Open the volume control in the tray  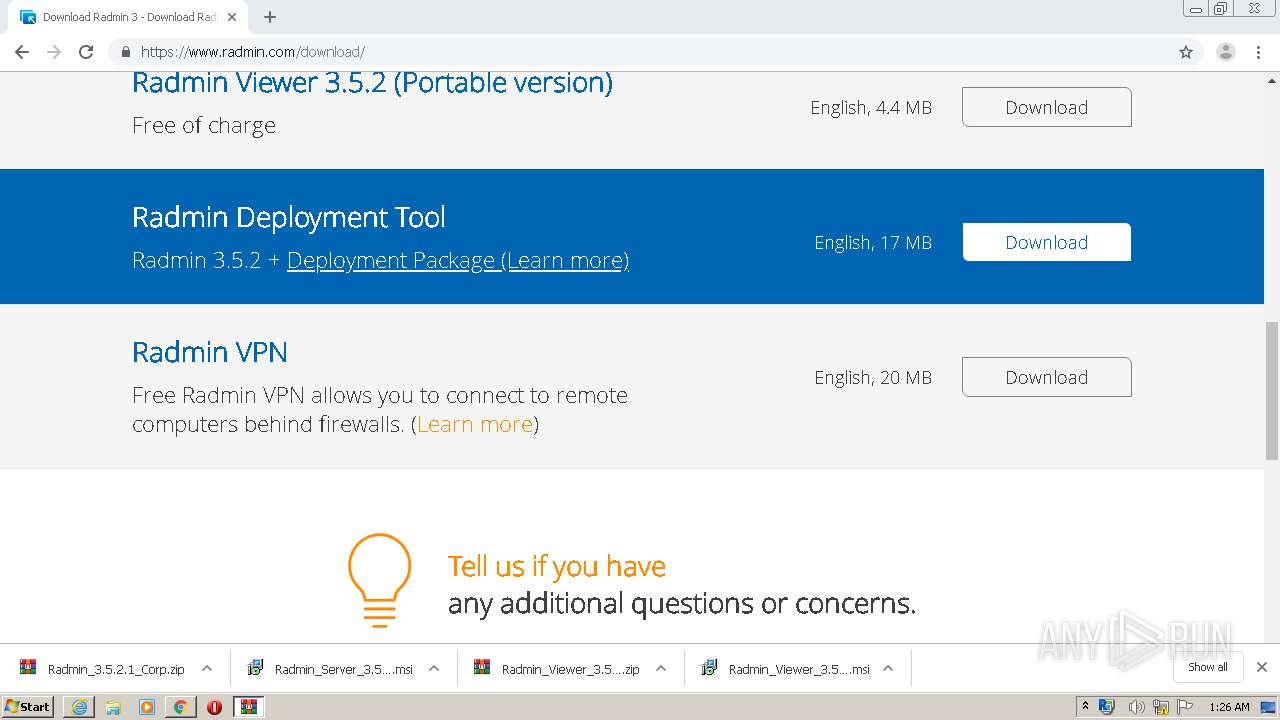[1136, 707]
